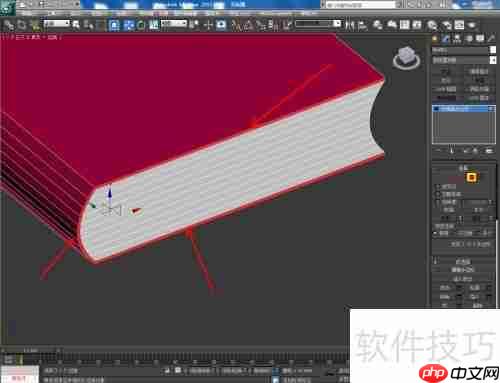Viewport: 500px width, 383px height.
Task: Click the object color swatch
Action: 493,50
